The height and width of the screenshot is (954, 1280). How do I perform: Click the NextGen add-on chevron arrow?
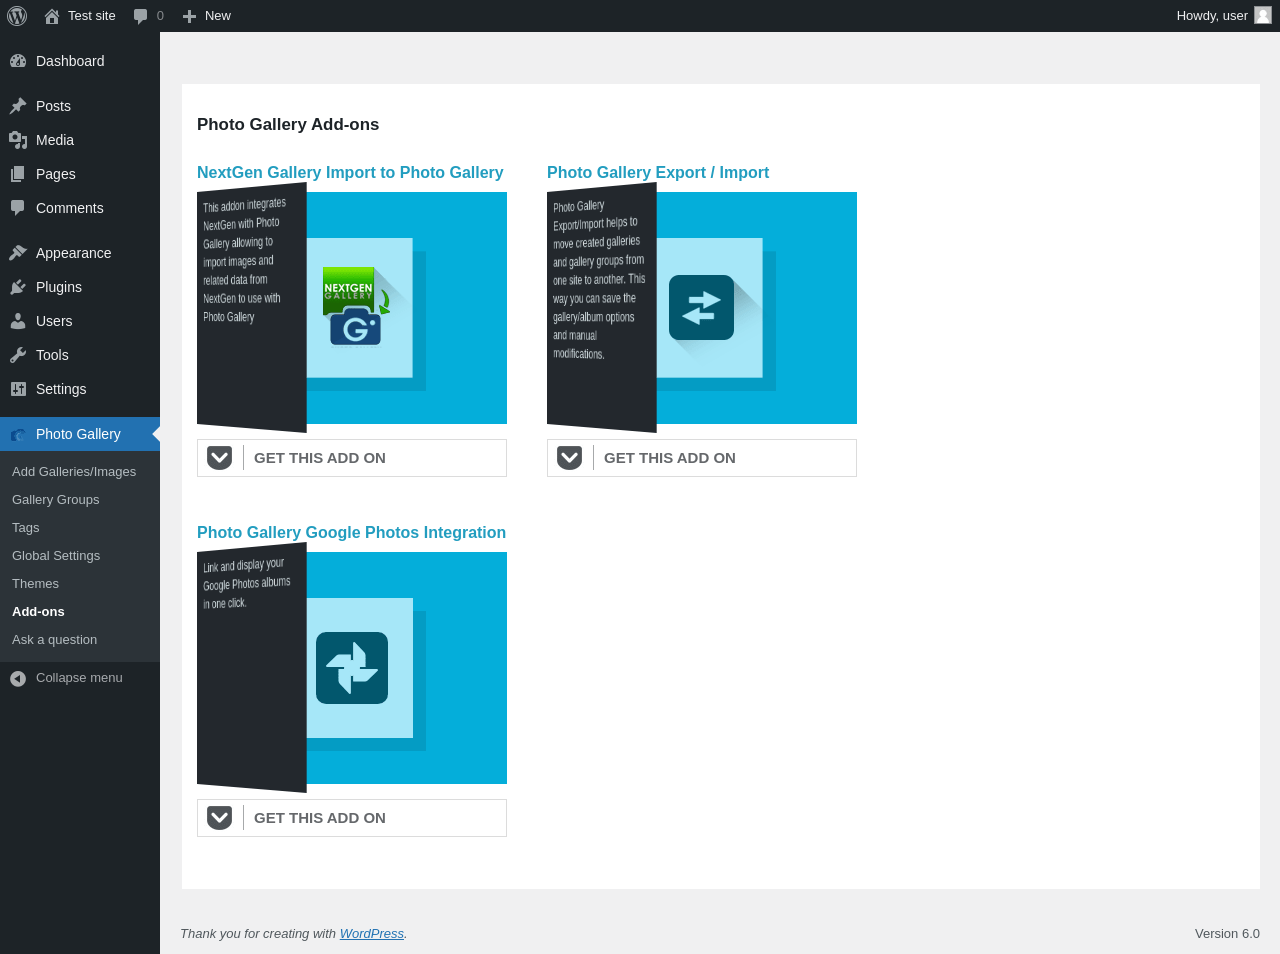[220, 458]
